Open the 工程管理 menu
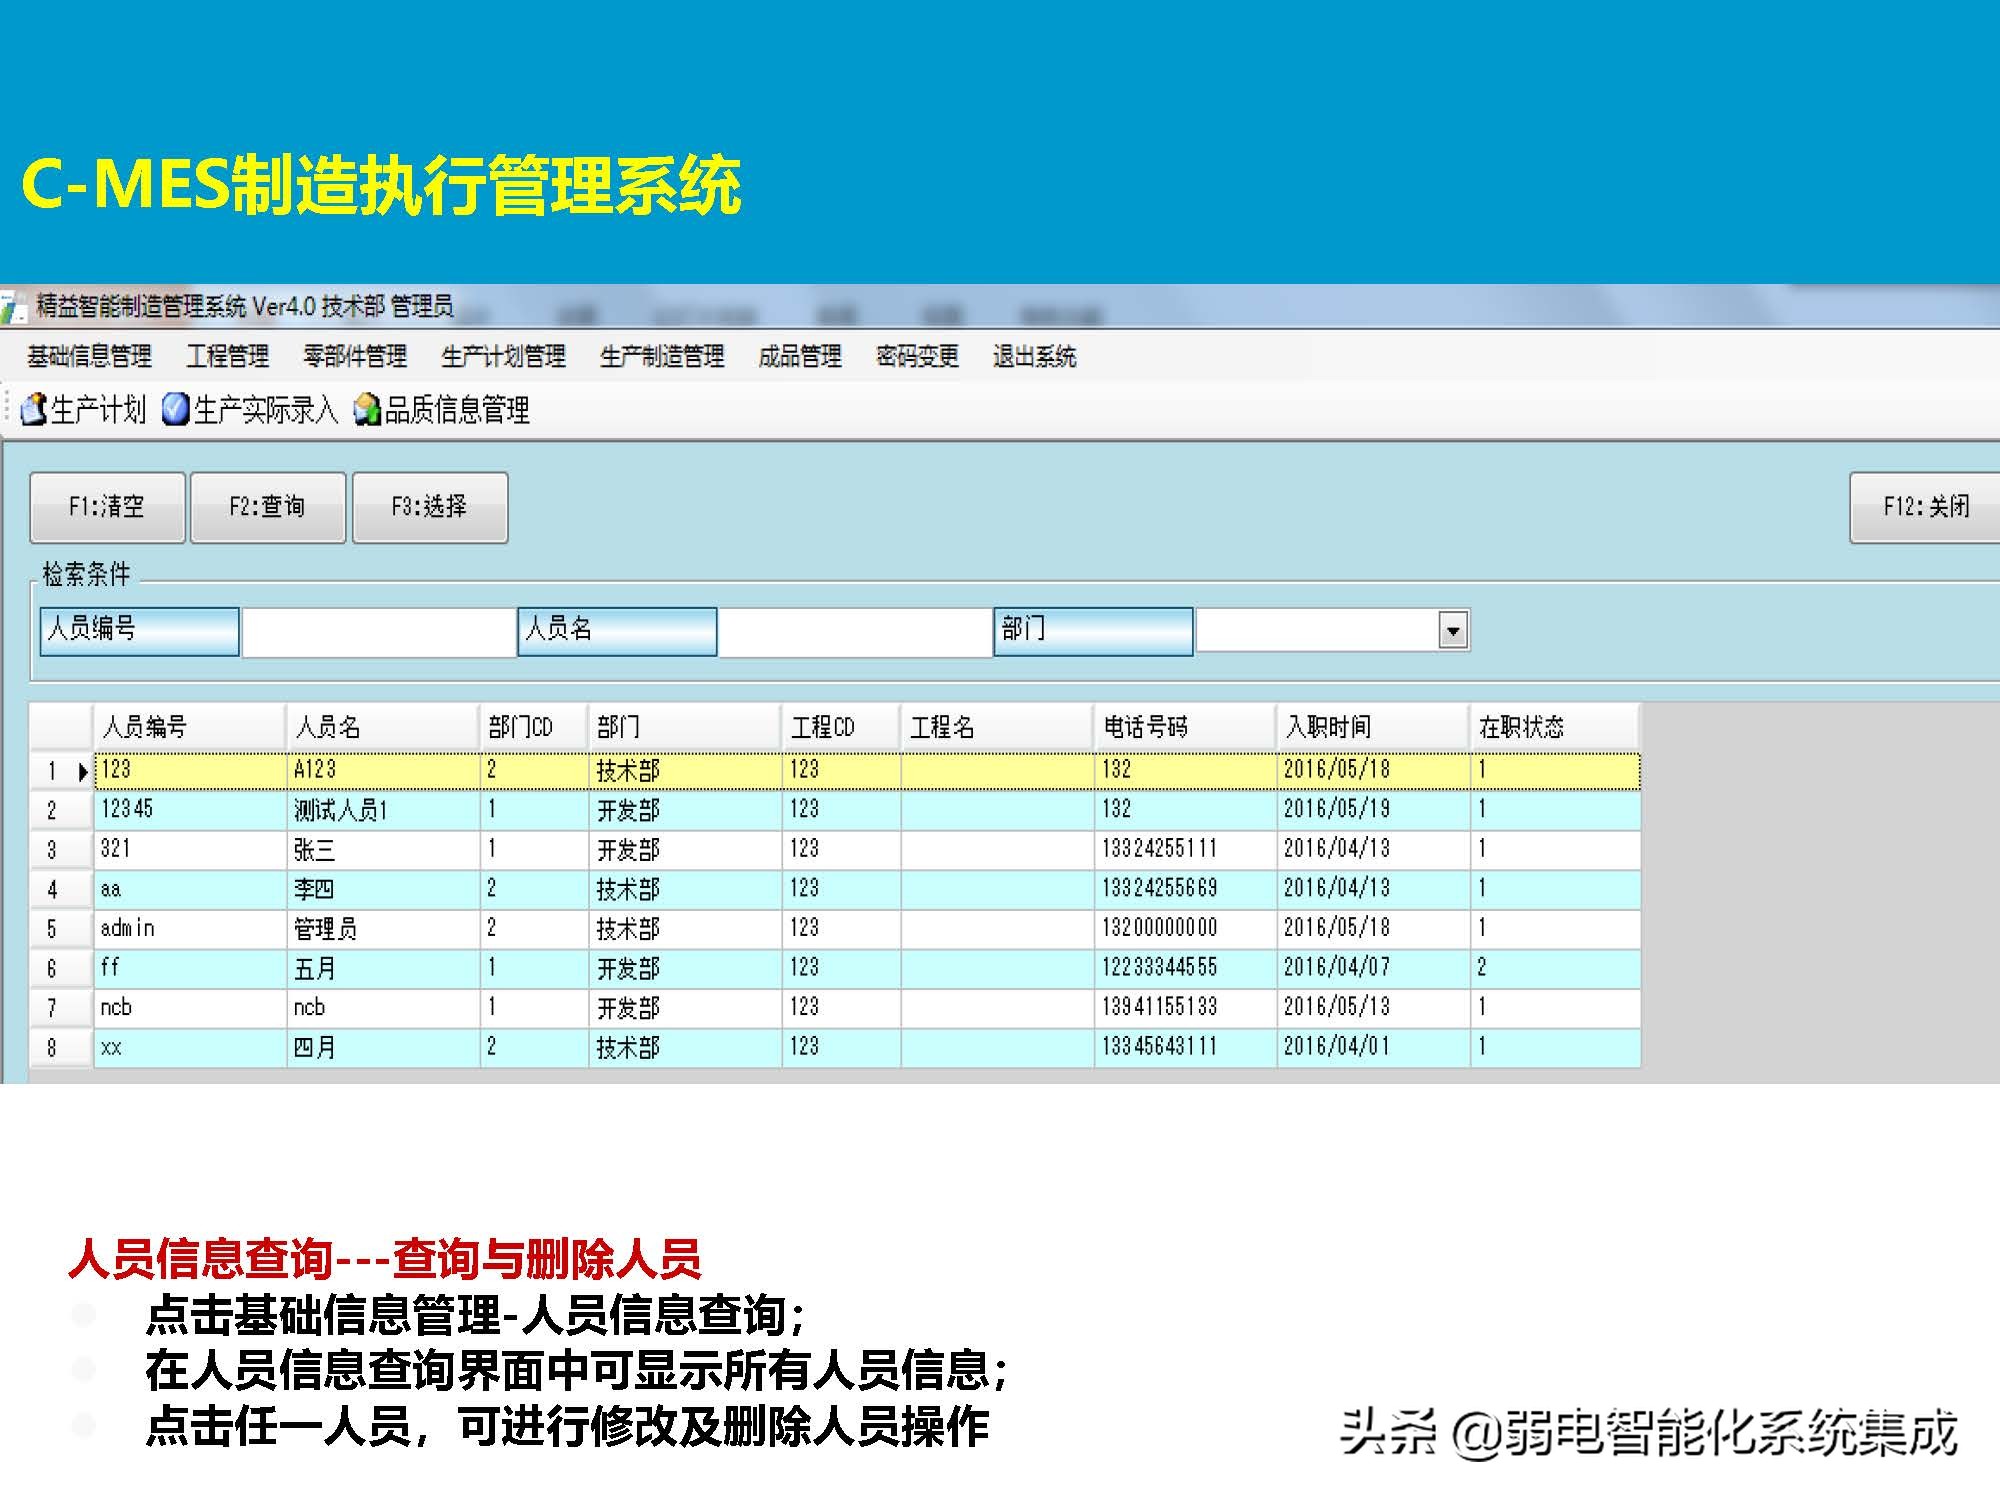 tap(228, 356)
